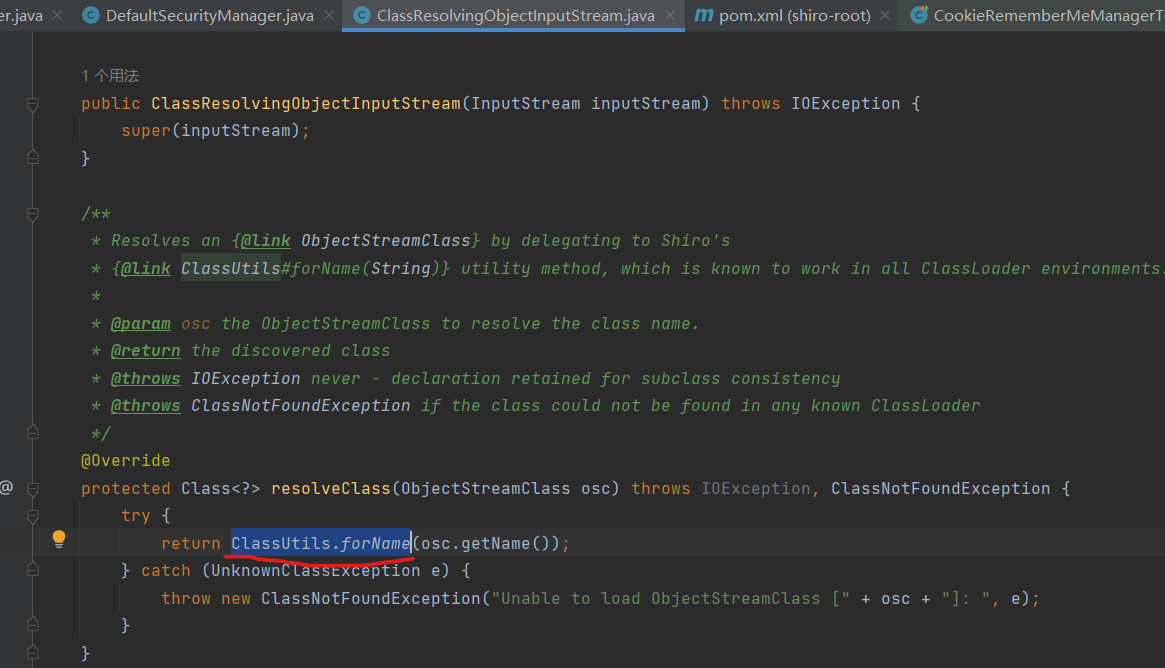This screenshot has width=1165, height=668.
Task: Close the ClassResolvingObjectInputStream.java tab
Action: pos(669,16)
